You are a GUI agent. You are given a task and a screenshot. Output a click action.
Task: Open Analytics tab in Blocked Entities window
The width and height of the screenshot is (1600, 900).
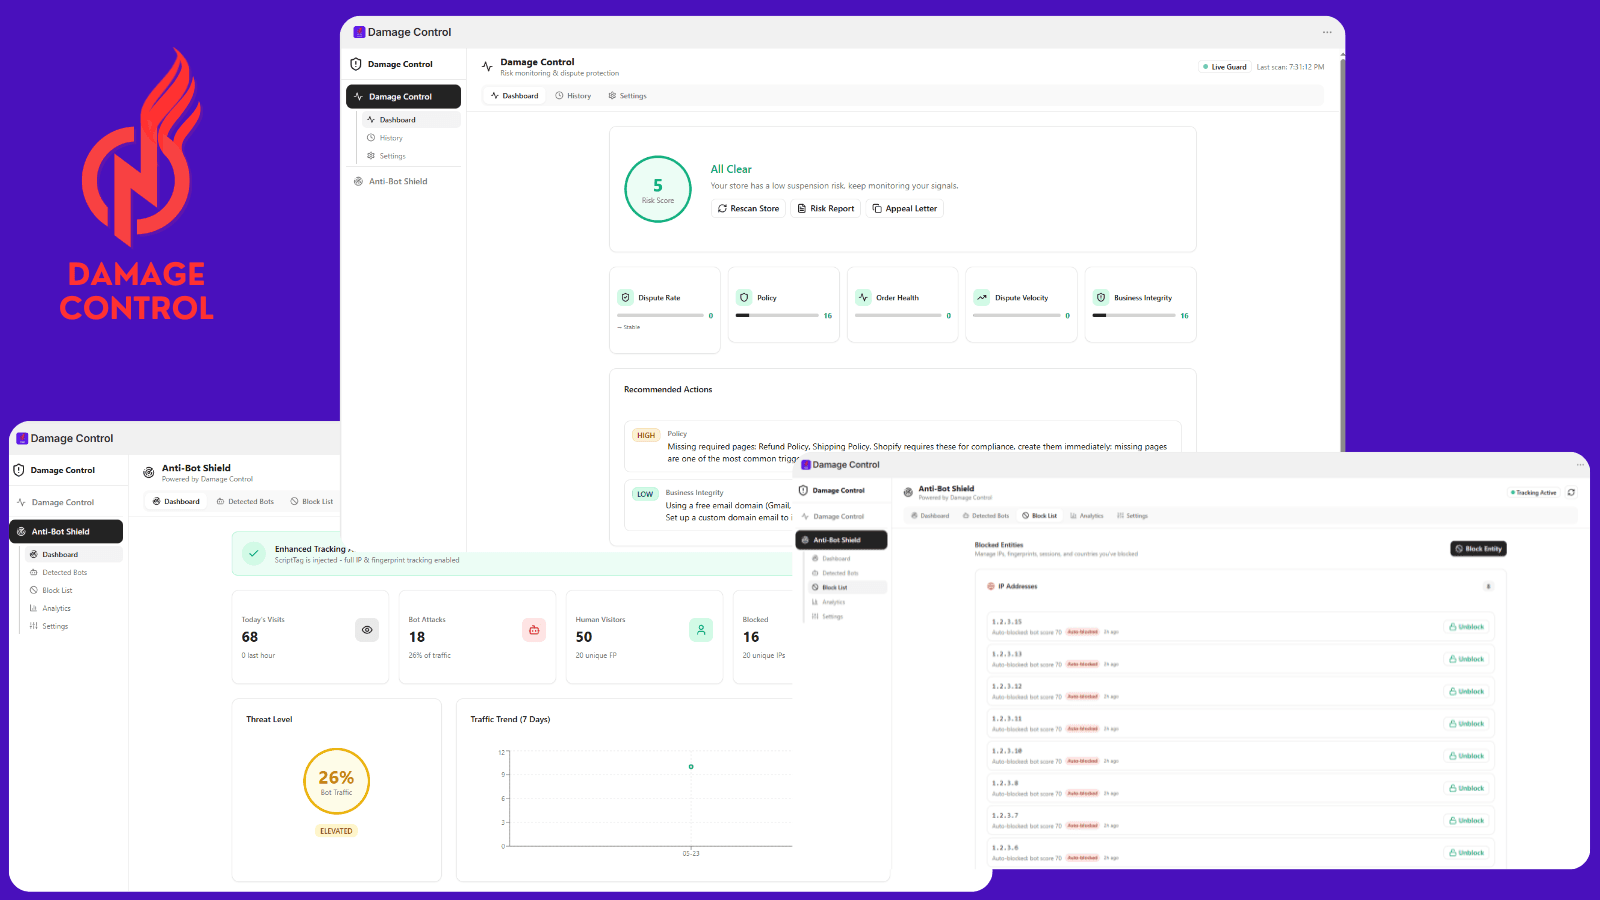point(1087,516)
